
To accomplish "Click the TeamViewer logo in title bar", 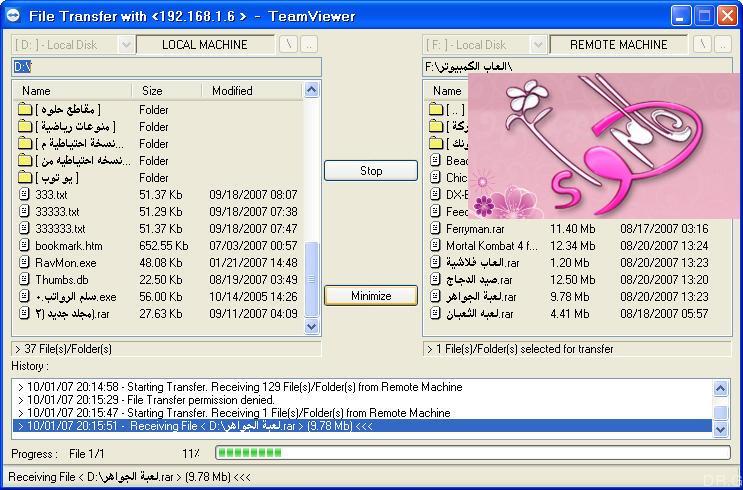I will [13, 16].
